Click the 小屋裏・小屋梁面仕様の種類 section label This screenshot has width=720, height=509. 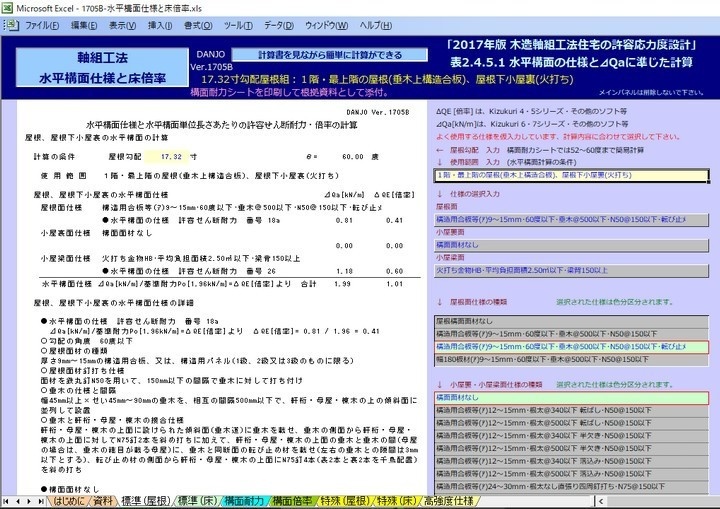point(496,385)
